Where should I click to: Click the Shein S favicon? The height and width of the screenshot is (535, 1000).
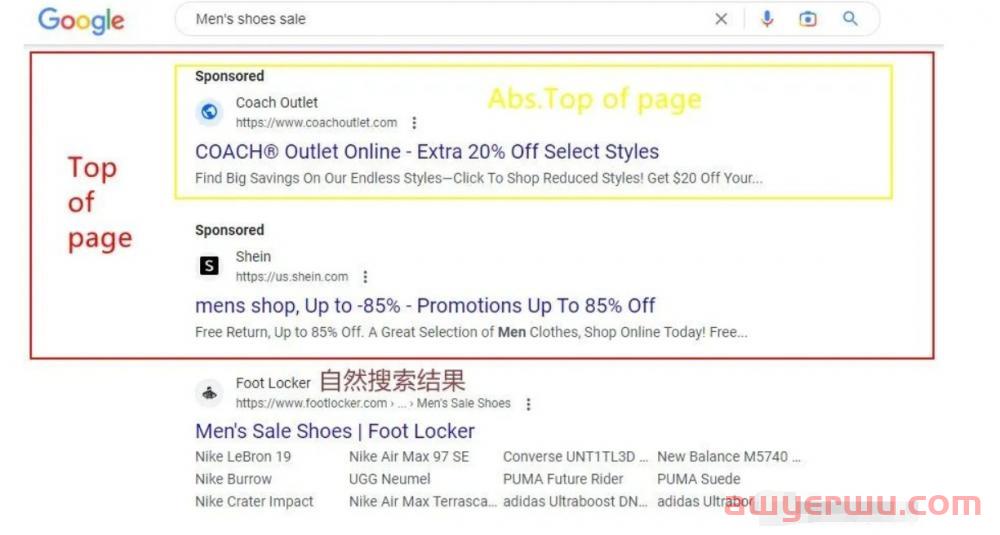pyautogui.click(x=209, y=266)
